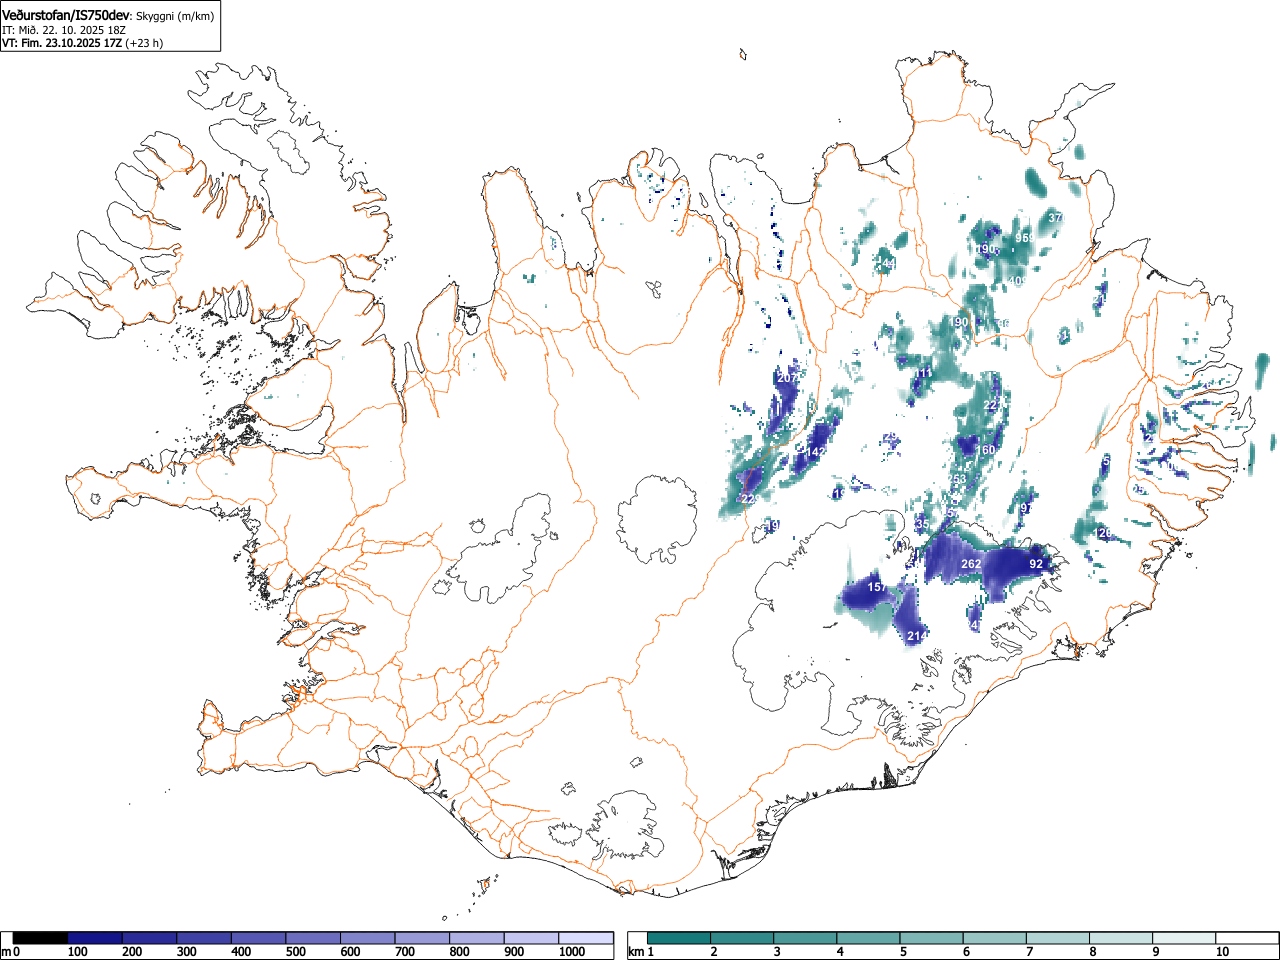The width and height of the screenshot is (1280, 960).
Task: Select the 200–300 m legend swatch
Action: (150, 938)
